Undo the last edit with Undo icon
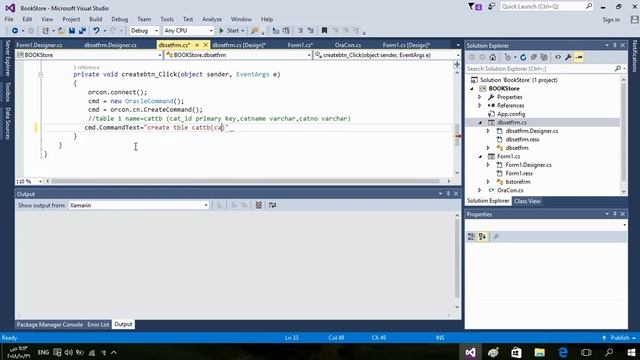Image resolution: width=640 pixels, height=360 pixels. click(x=96, y=31)
